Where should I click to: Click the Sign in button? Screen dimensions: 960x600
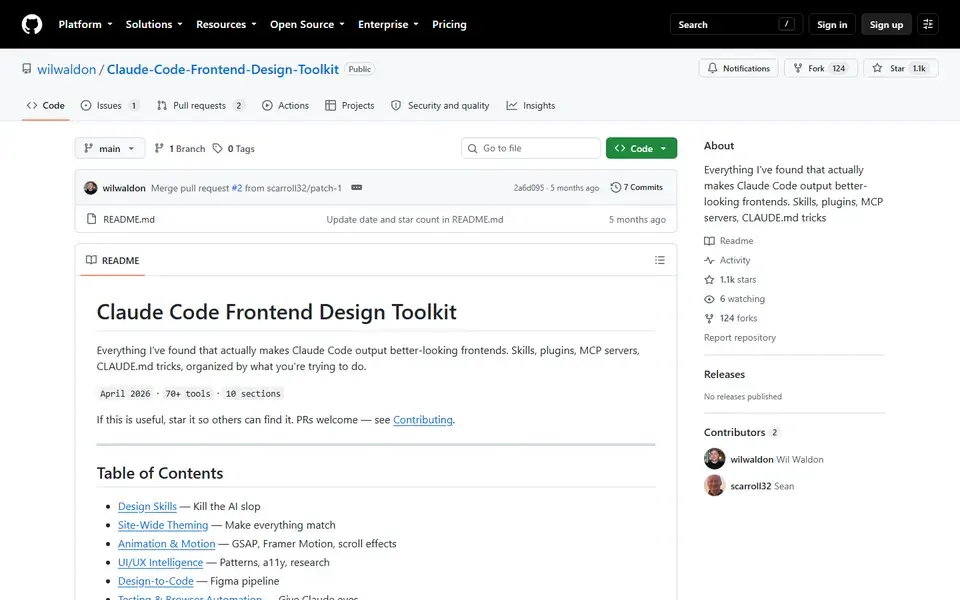831,24
